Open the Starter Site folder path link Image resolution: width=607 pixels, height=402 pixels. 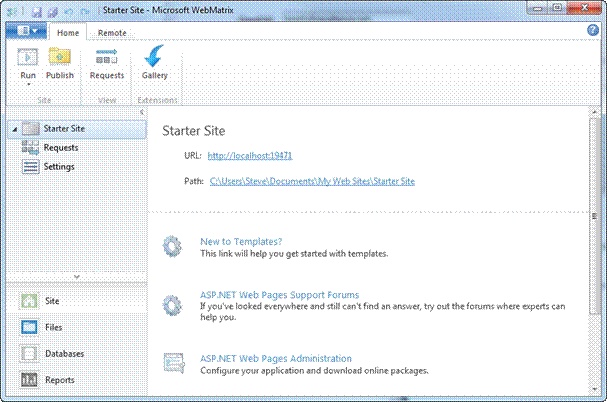312,181
